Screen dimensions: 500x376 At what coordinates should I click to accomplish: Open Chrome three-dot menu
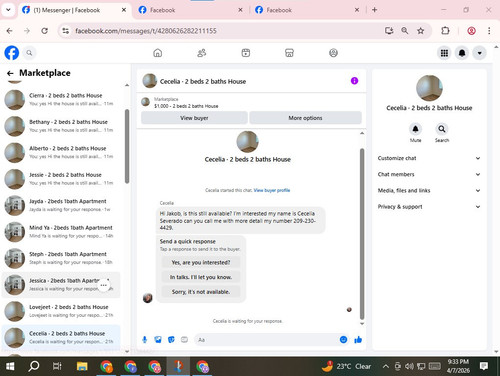[489, 31]
